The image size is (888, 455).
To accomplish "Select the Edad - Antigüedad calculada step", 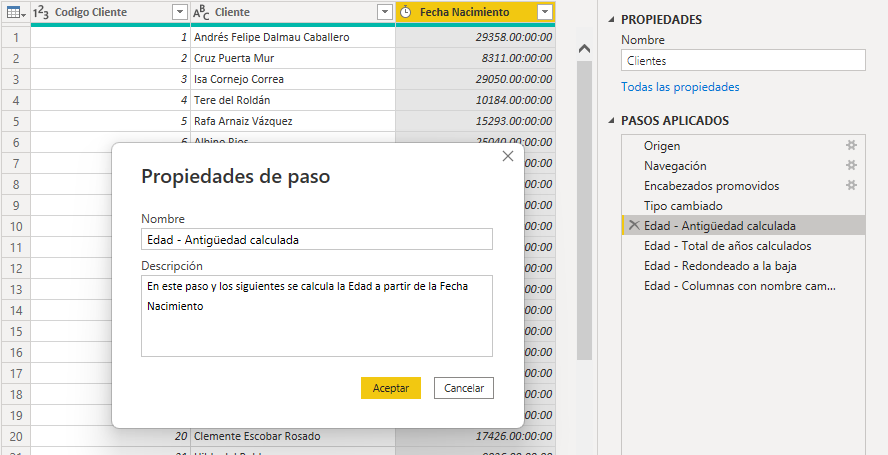I will click(x=743, y=225).
